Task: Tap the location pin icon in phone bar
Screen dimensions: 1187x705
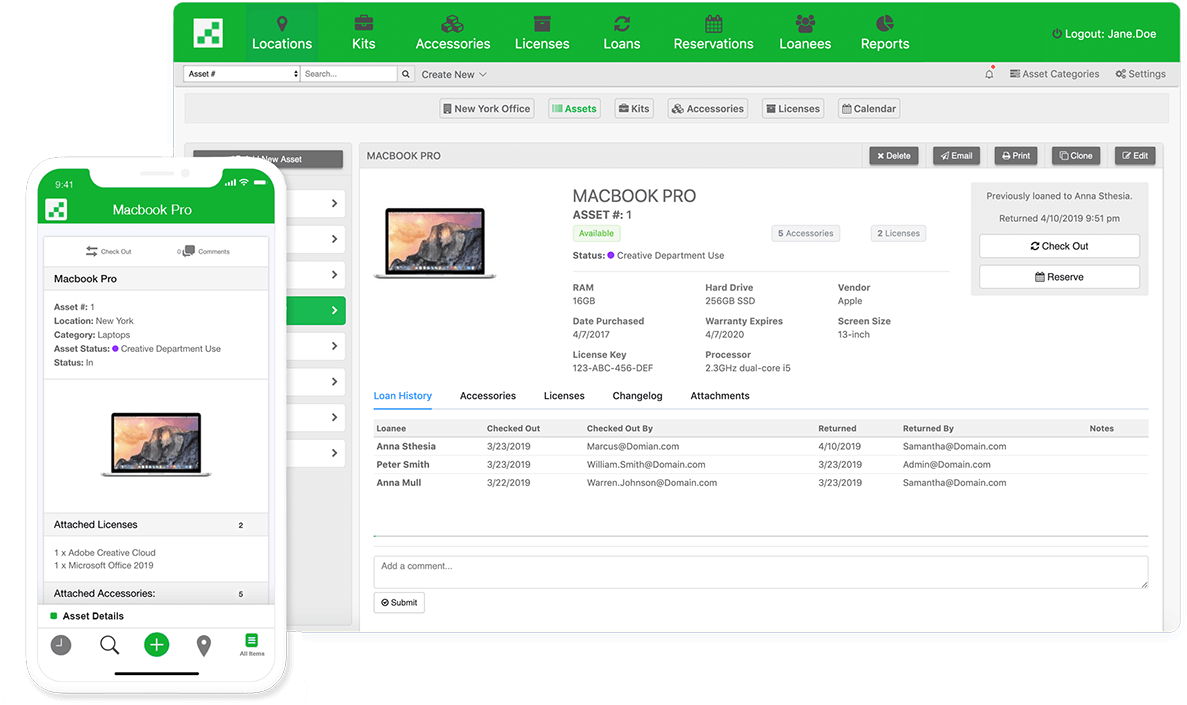Action: pyautogui.click(x=204, y=646)
